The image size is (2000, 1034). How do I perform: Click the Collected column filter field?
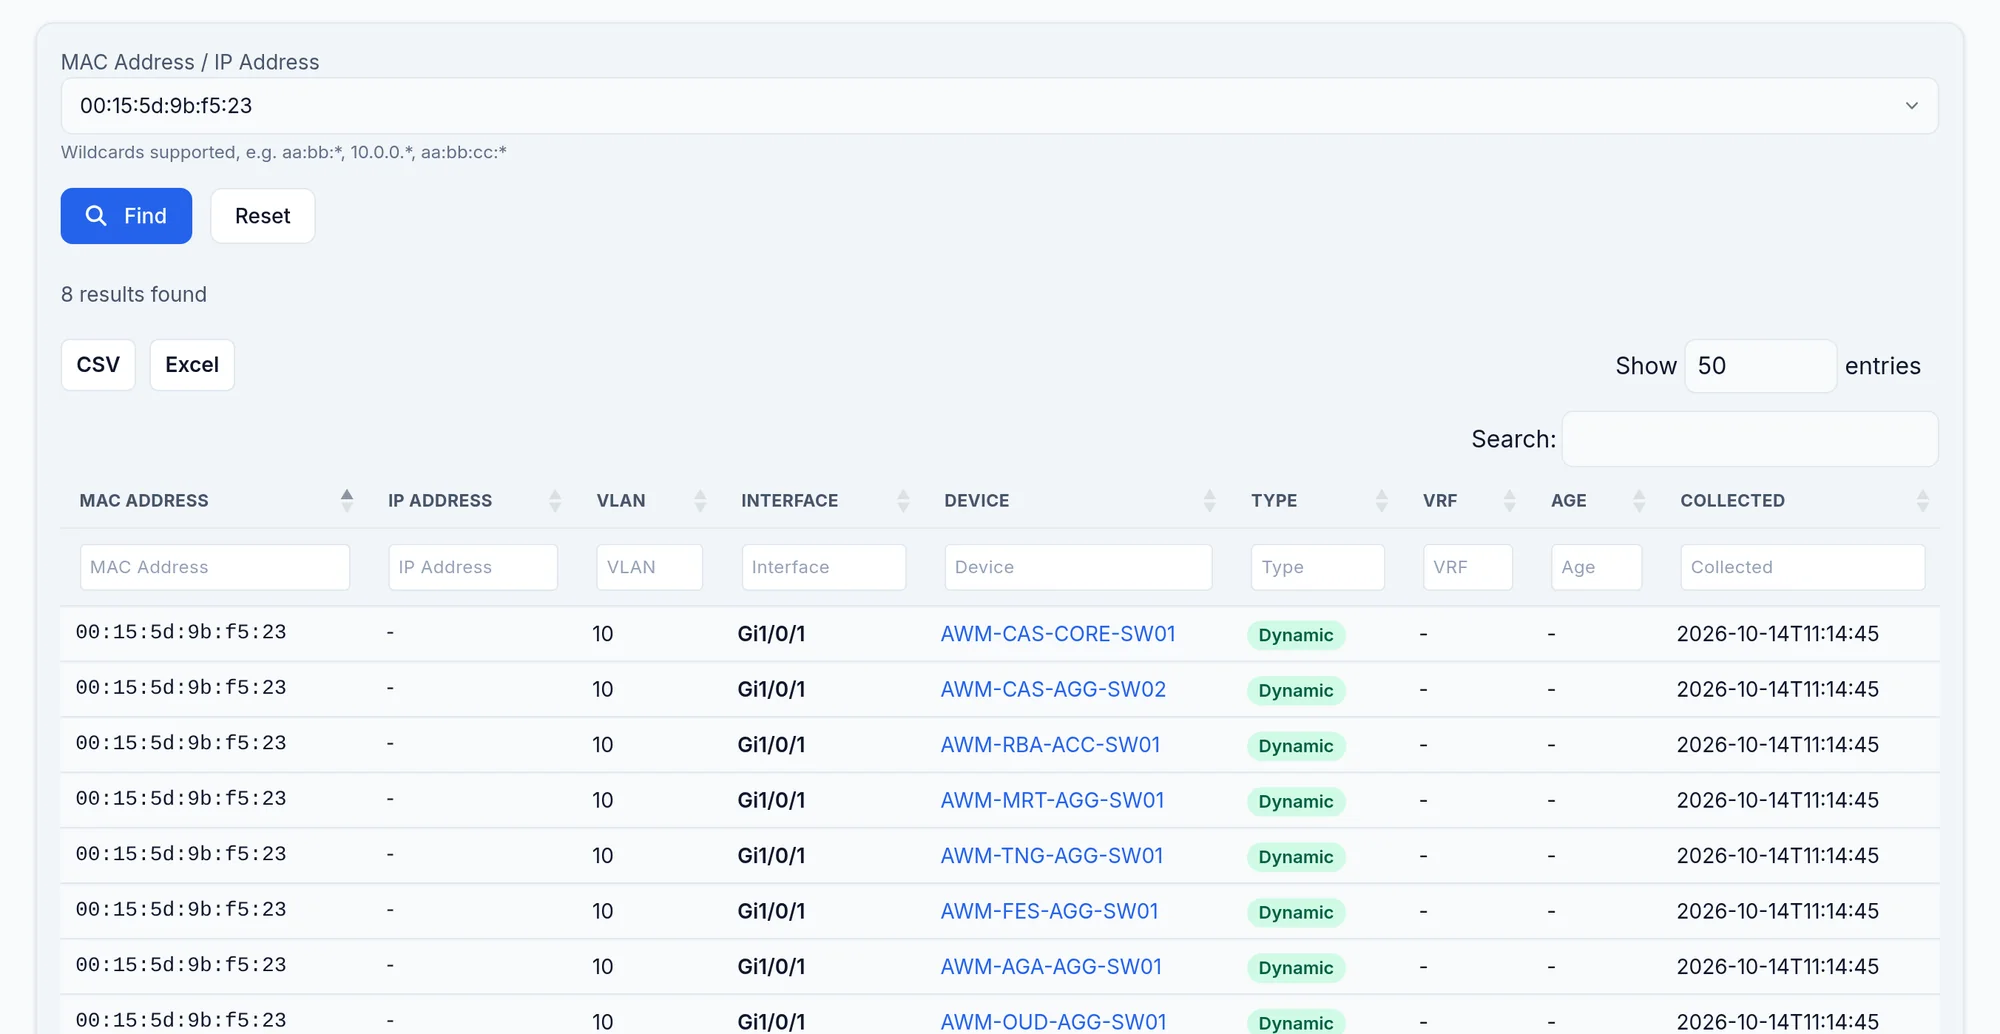coord(1803,567)
